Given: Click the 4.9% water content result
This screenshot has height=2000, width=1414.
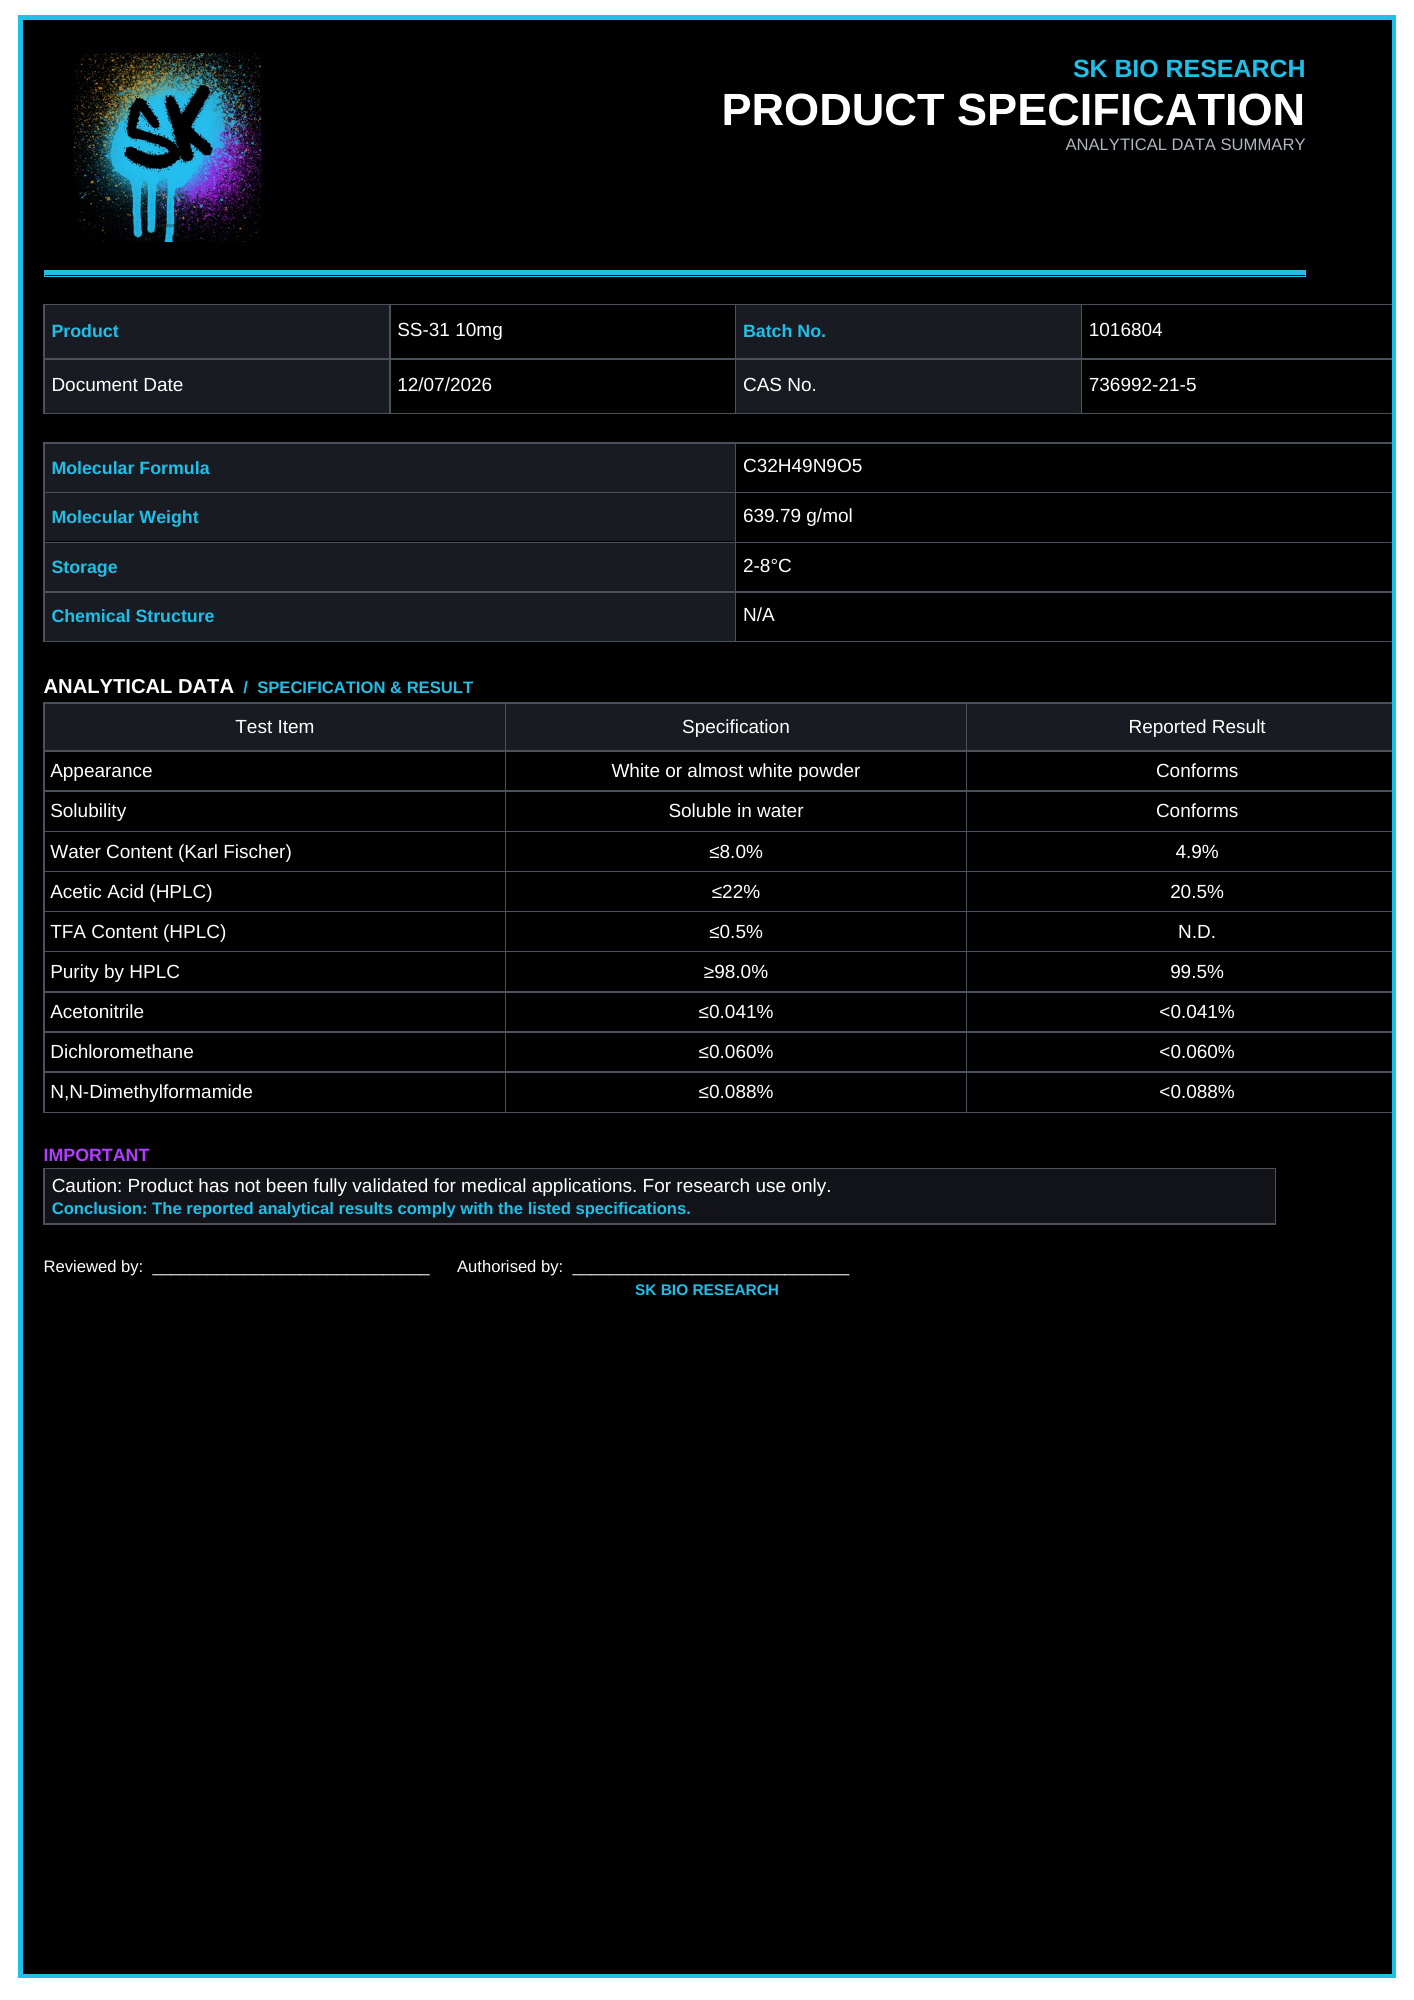Looking at the screenshot, I should 1197,852.
